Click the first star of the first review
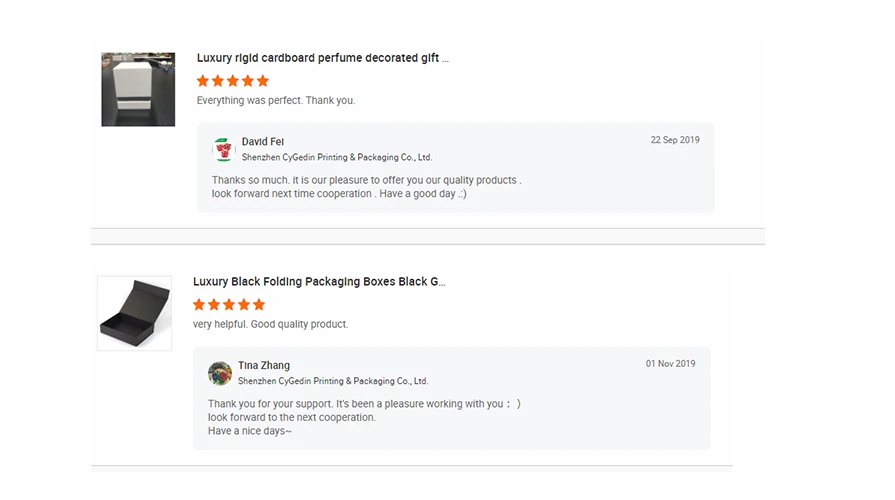895x500 pixels. (x=203, y=81)
